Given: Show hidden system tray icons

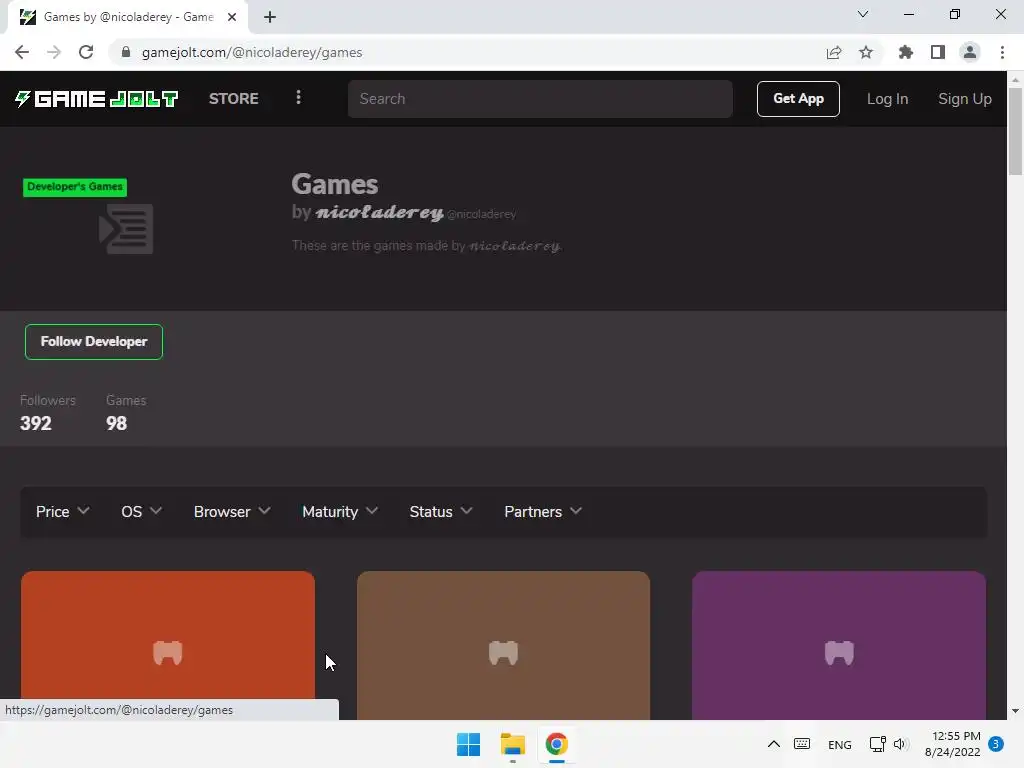Looking at the screenshot, I should [774, 744].
